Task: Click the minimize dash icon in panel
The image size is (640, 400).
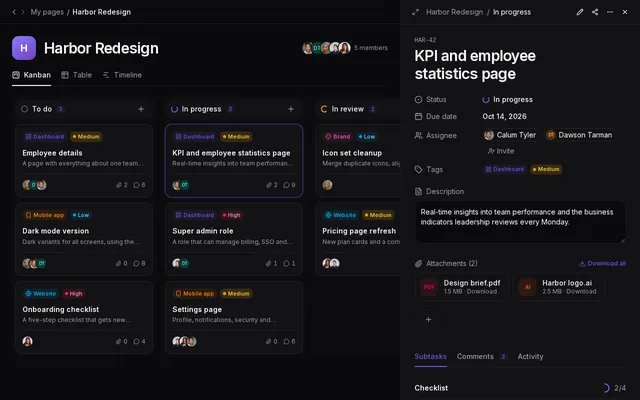Action: (610, 12)
